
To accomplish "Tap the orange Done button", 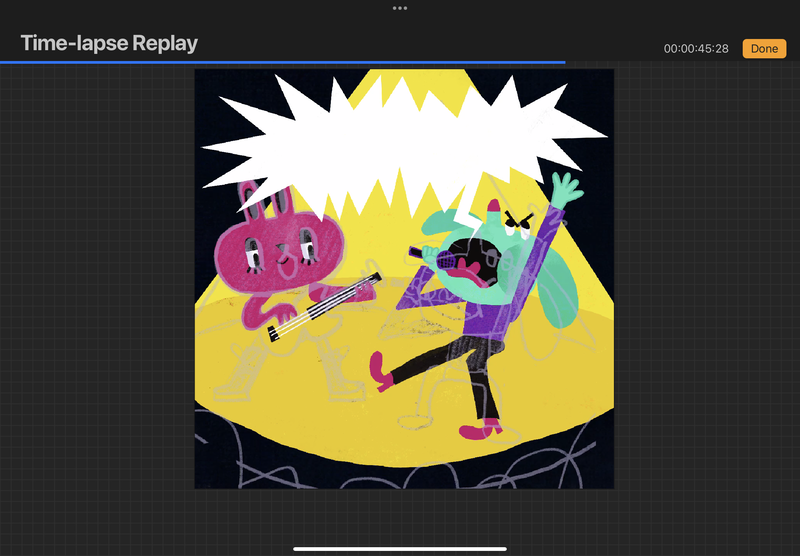I will [x=764, y=48].
